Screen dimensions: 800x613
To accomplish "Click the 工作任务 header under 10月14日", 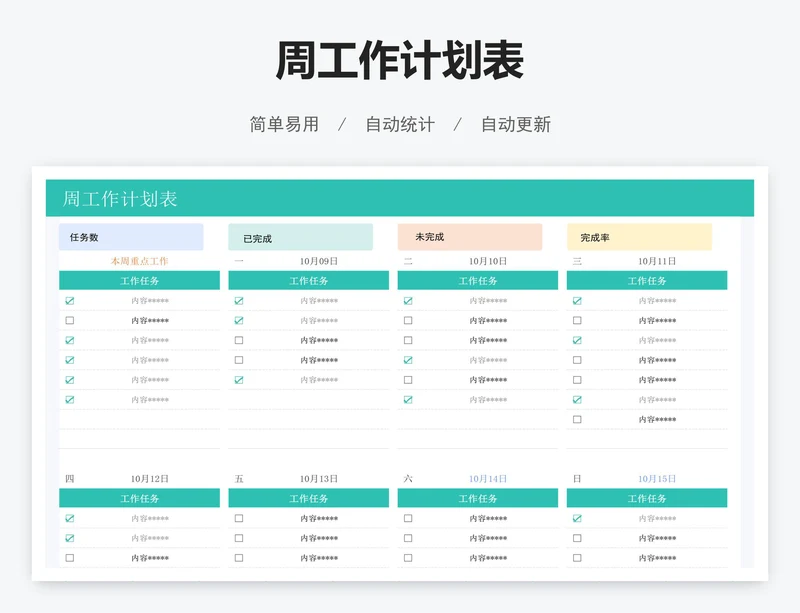I will click(478, 498).
